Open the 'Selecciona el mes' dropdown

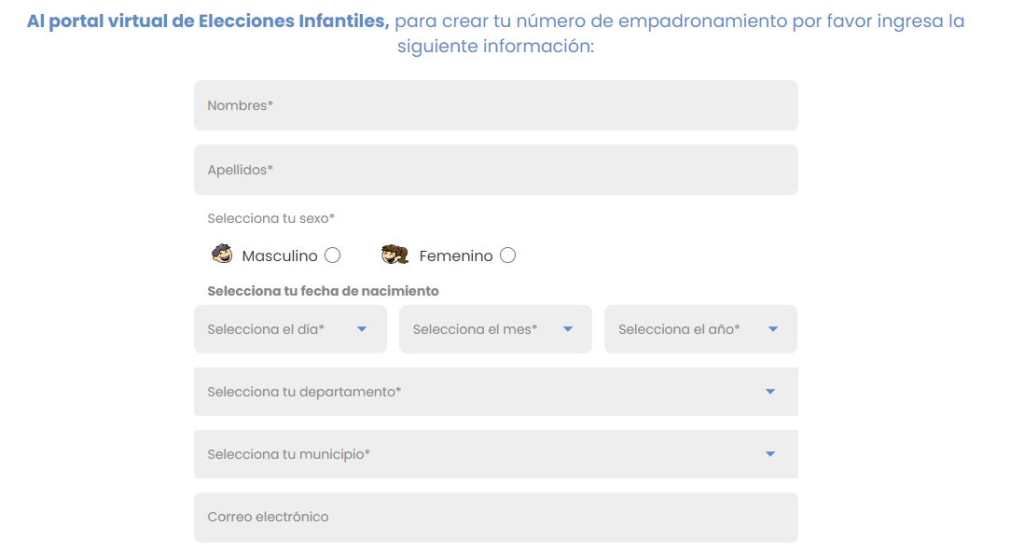coord(486,329)
